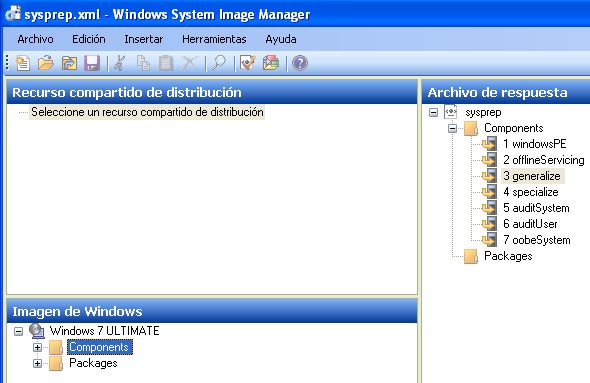
Task: Click the Close answer file toolbar icon
Action: coord(69,63)
